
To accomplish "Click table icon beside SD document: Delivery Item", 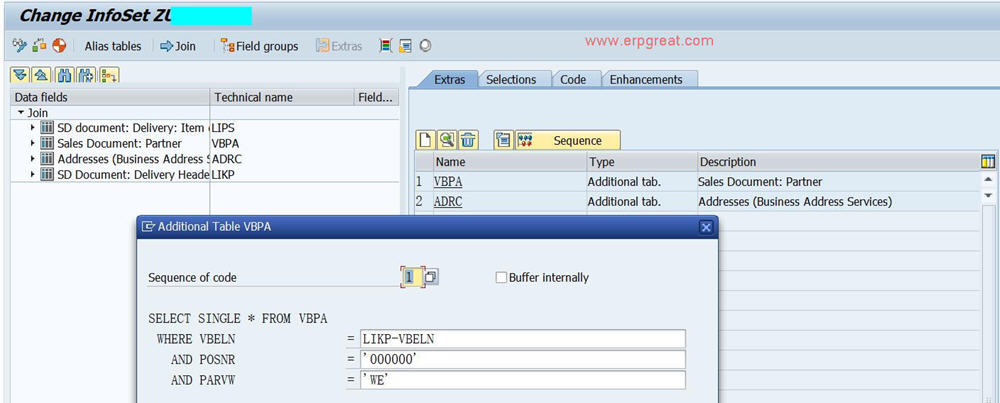I will coord(47,128).
